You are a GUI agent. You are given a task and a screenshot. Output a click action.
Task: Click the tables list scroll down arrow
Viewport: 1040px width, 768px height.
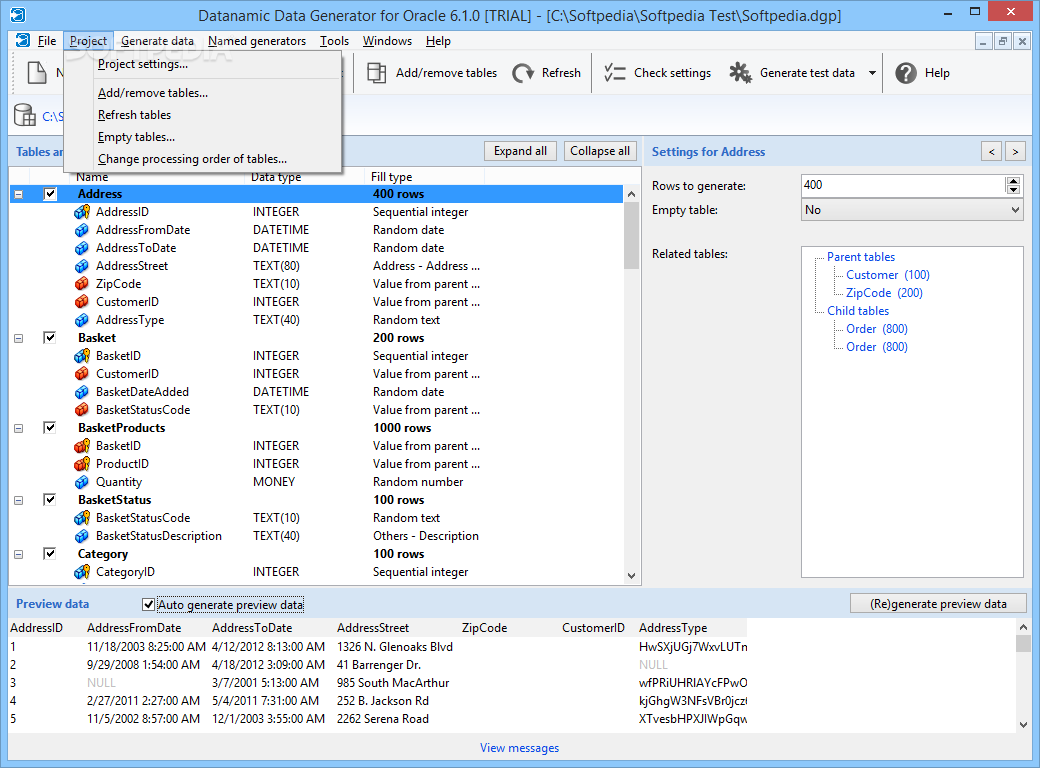click(631, 576)
